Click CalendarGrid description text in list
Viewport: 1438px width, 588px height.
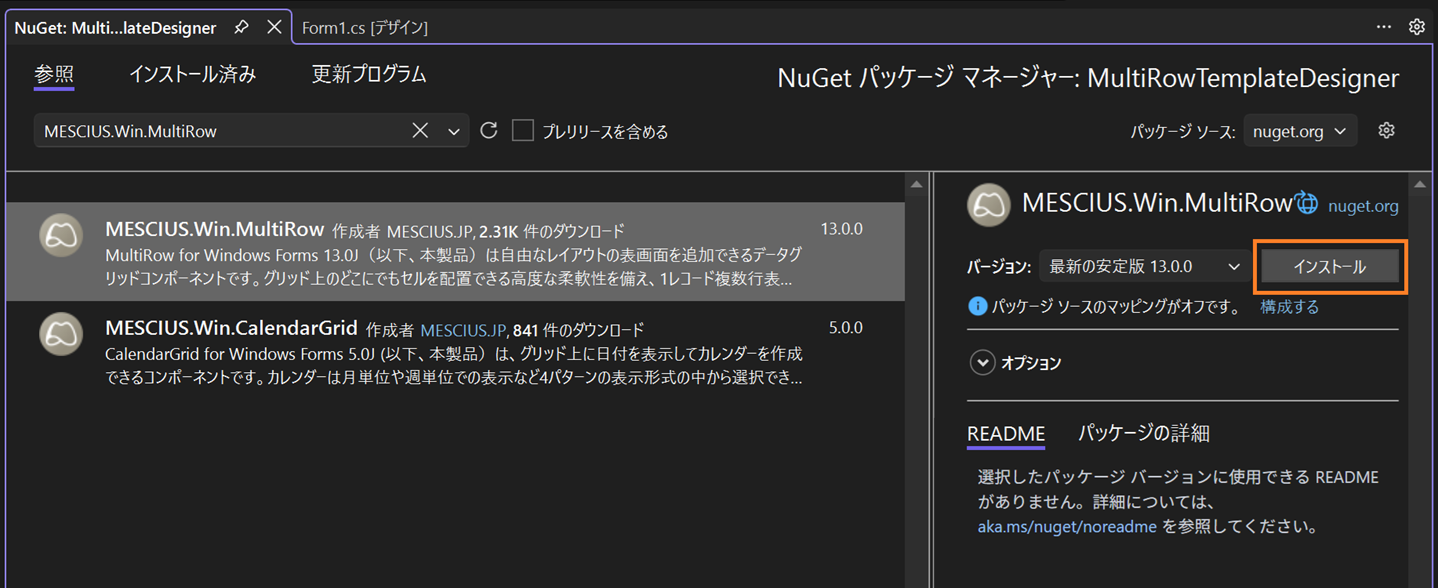click(x=453, y=366)
